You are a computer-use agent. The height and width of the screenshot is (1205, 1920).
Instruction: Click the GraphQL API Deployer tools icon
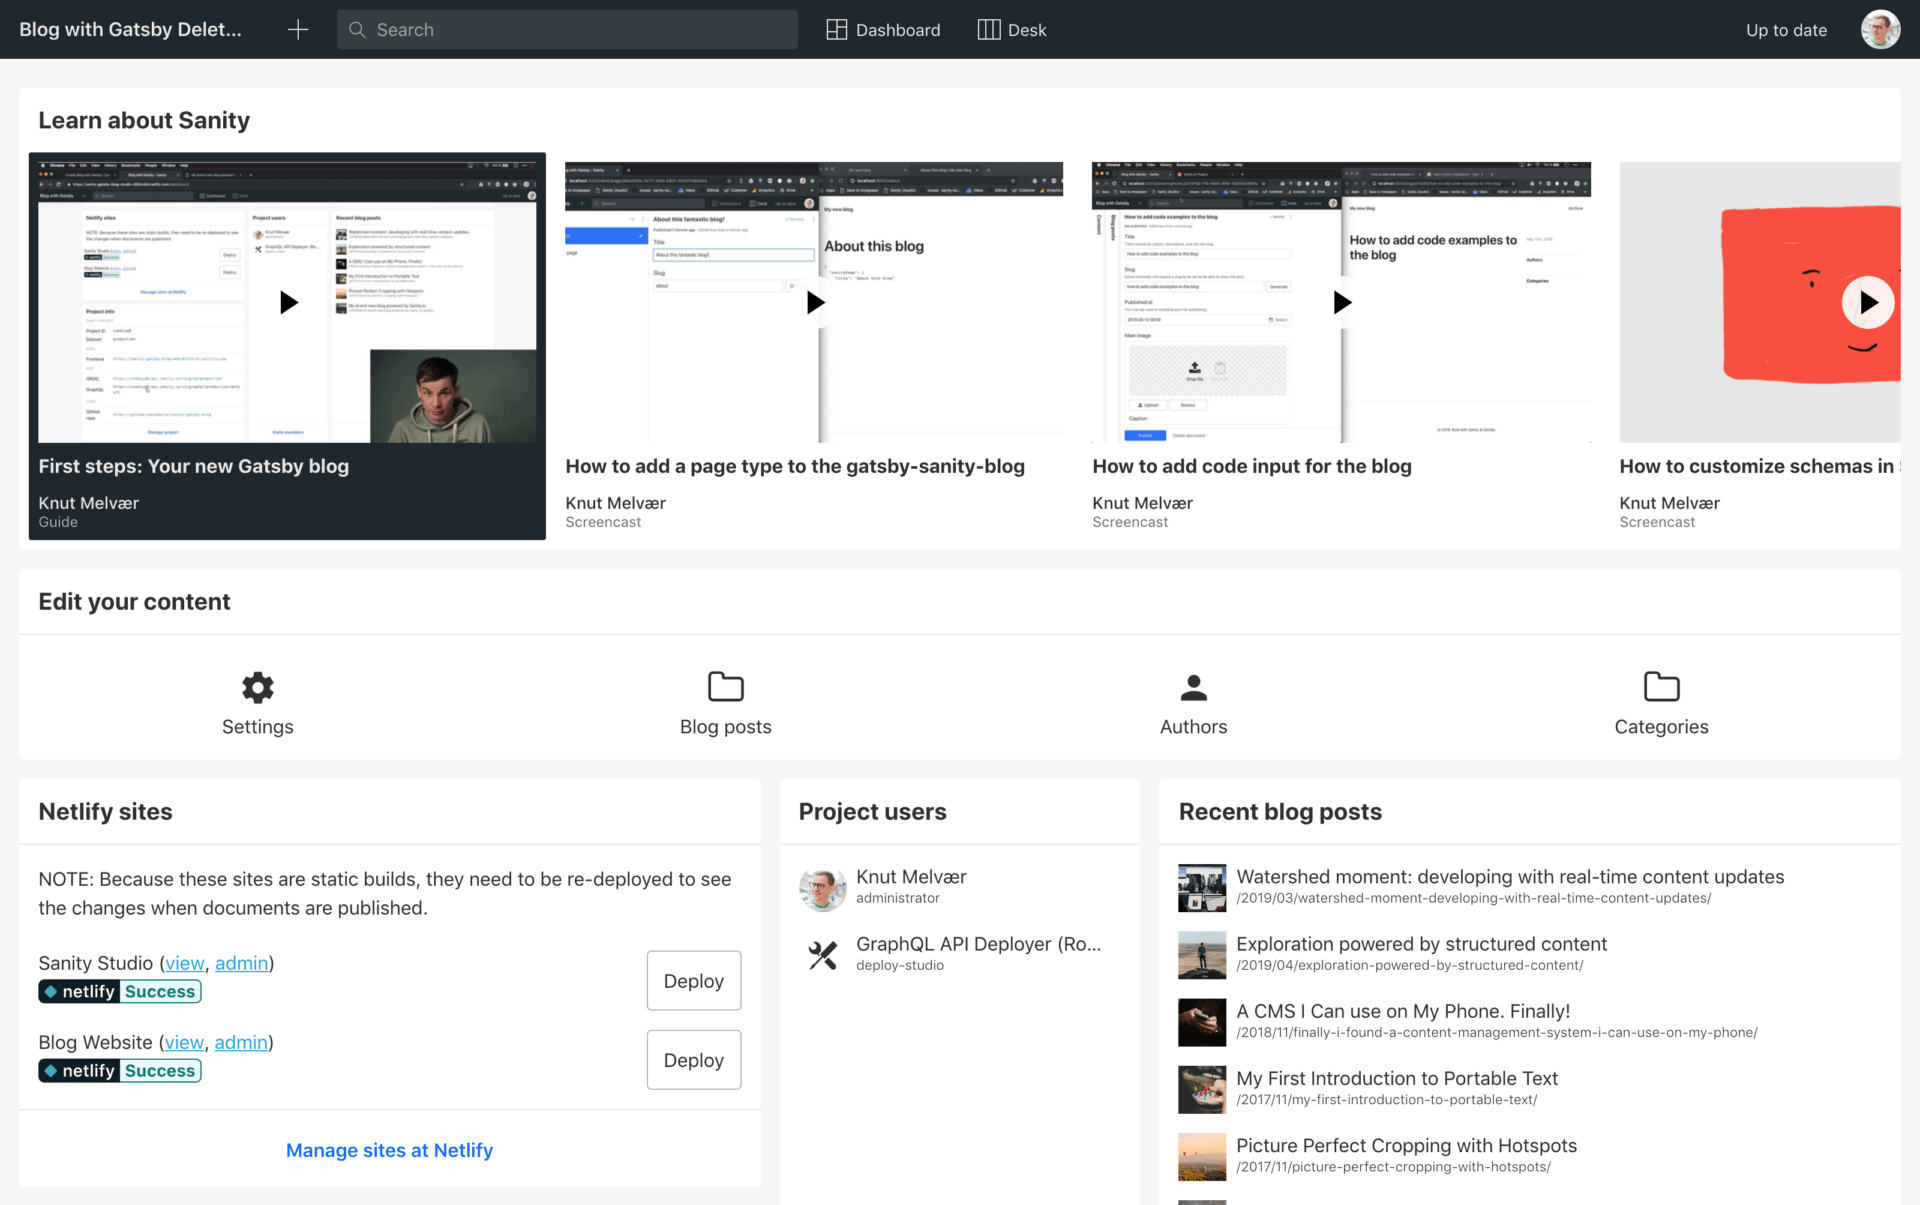[x=823, y=955]
